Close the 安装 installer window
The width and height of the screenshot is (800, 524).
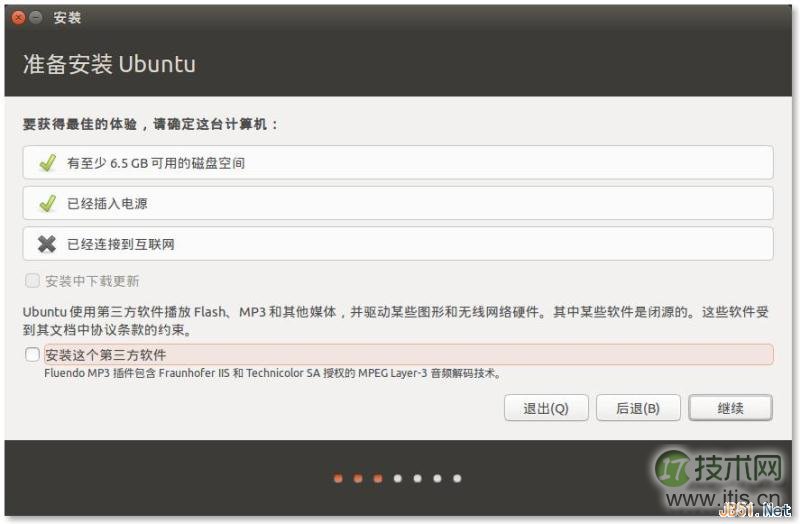(18, 18)
